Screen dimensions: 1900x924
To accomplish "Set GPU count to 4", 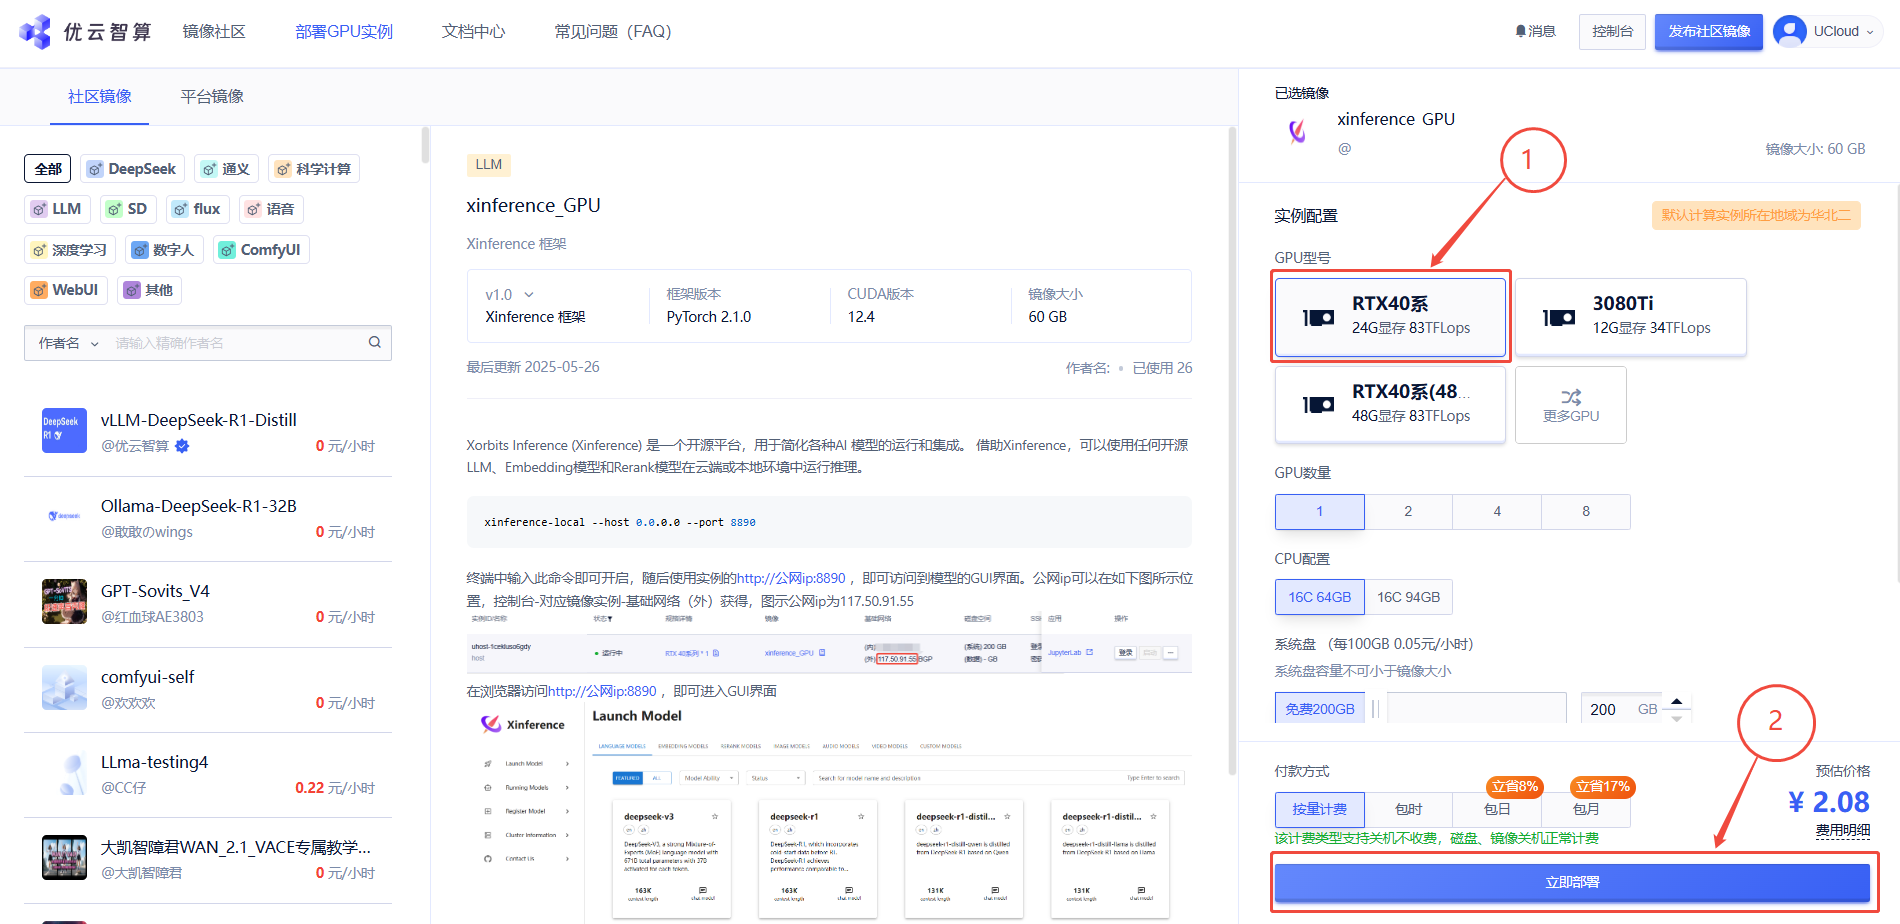I will tap(1497, 511).
